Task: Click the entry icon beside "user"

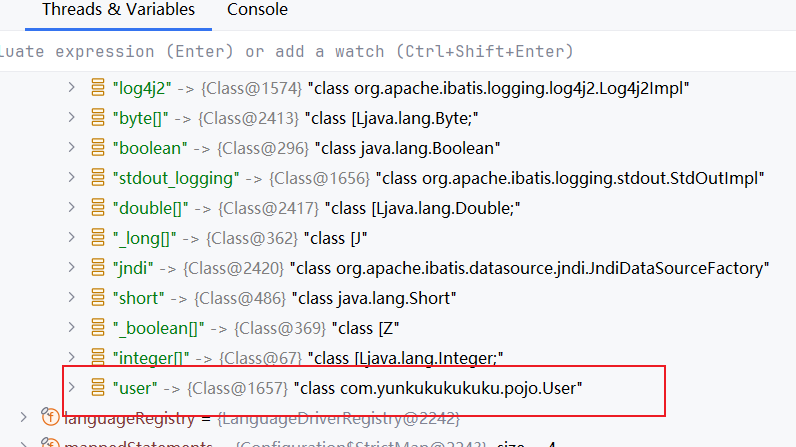Action: (x=97, y=387)
